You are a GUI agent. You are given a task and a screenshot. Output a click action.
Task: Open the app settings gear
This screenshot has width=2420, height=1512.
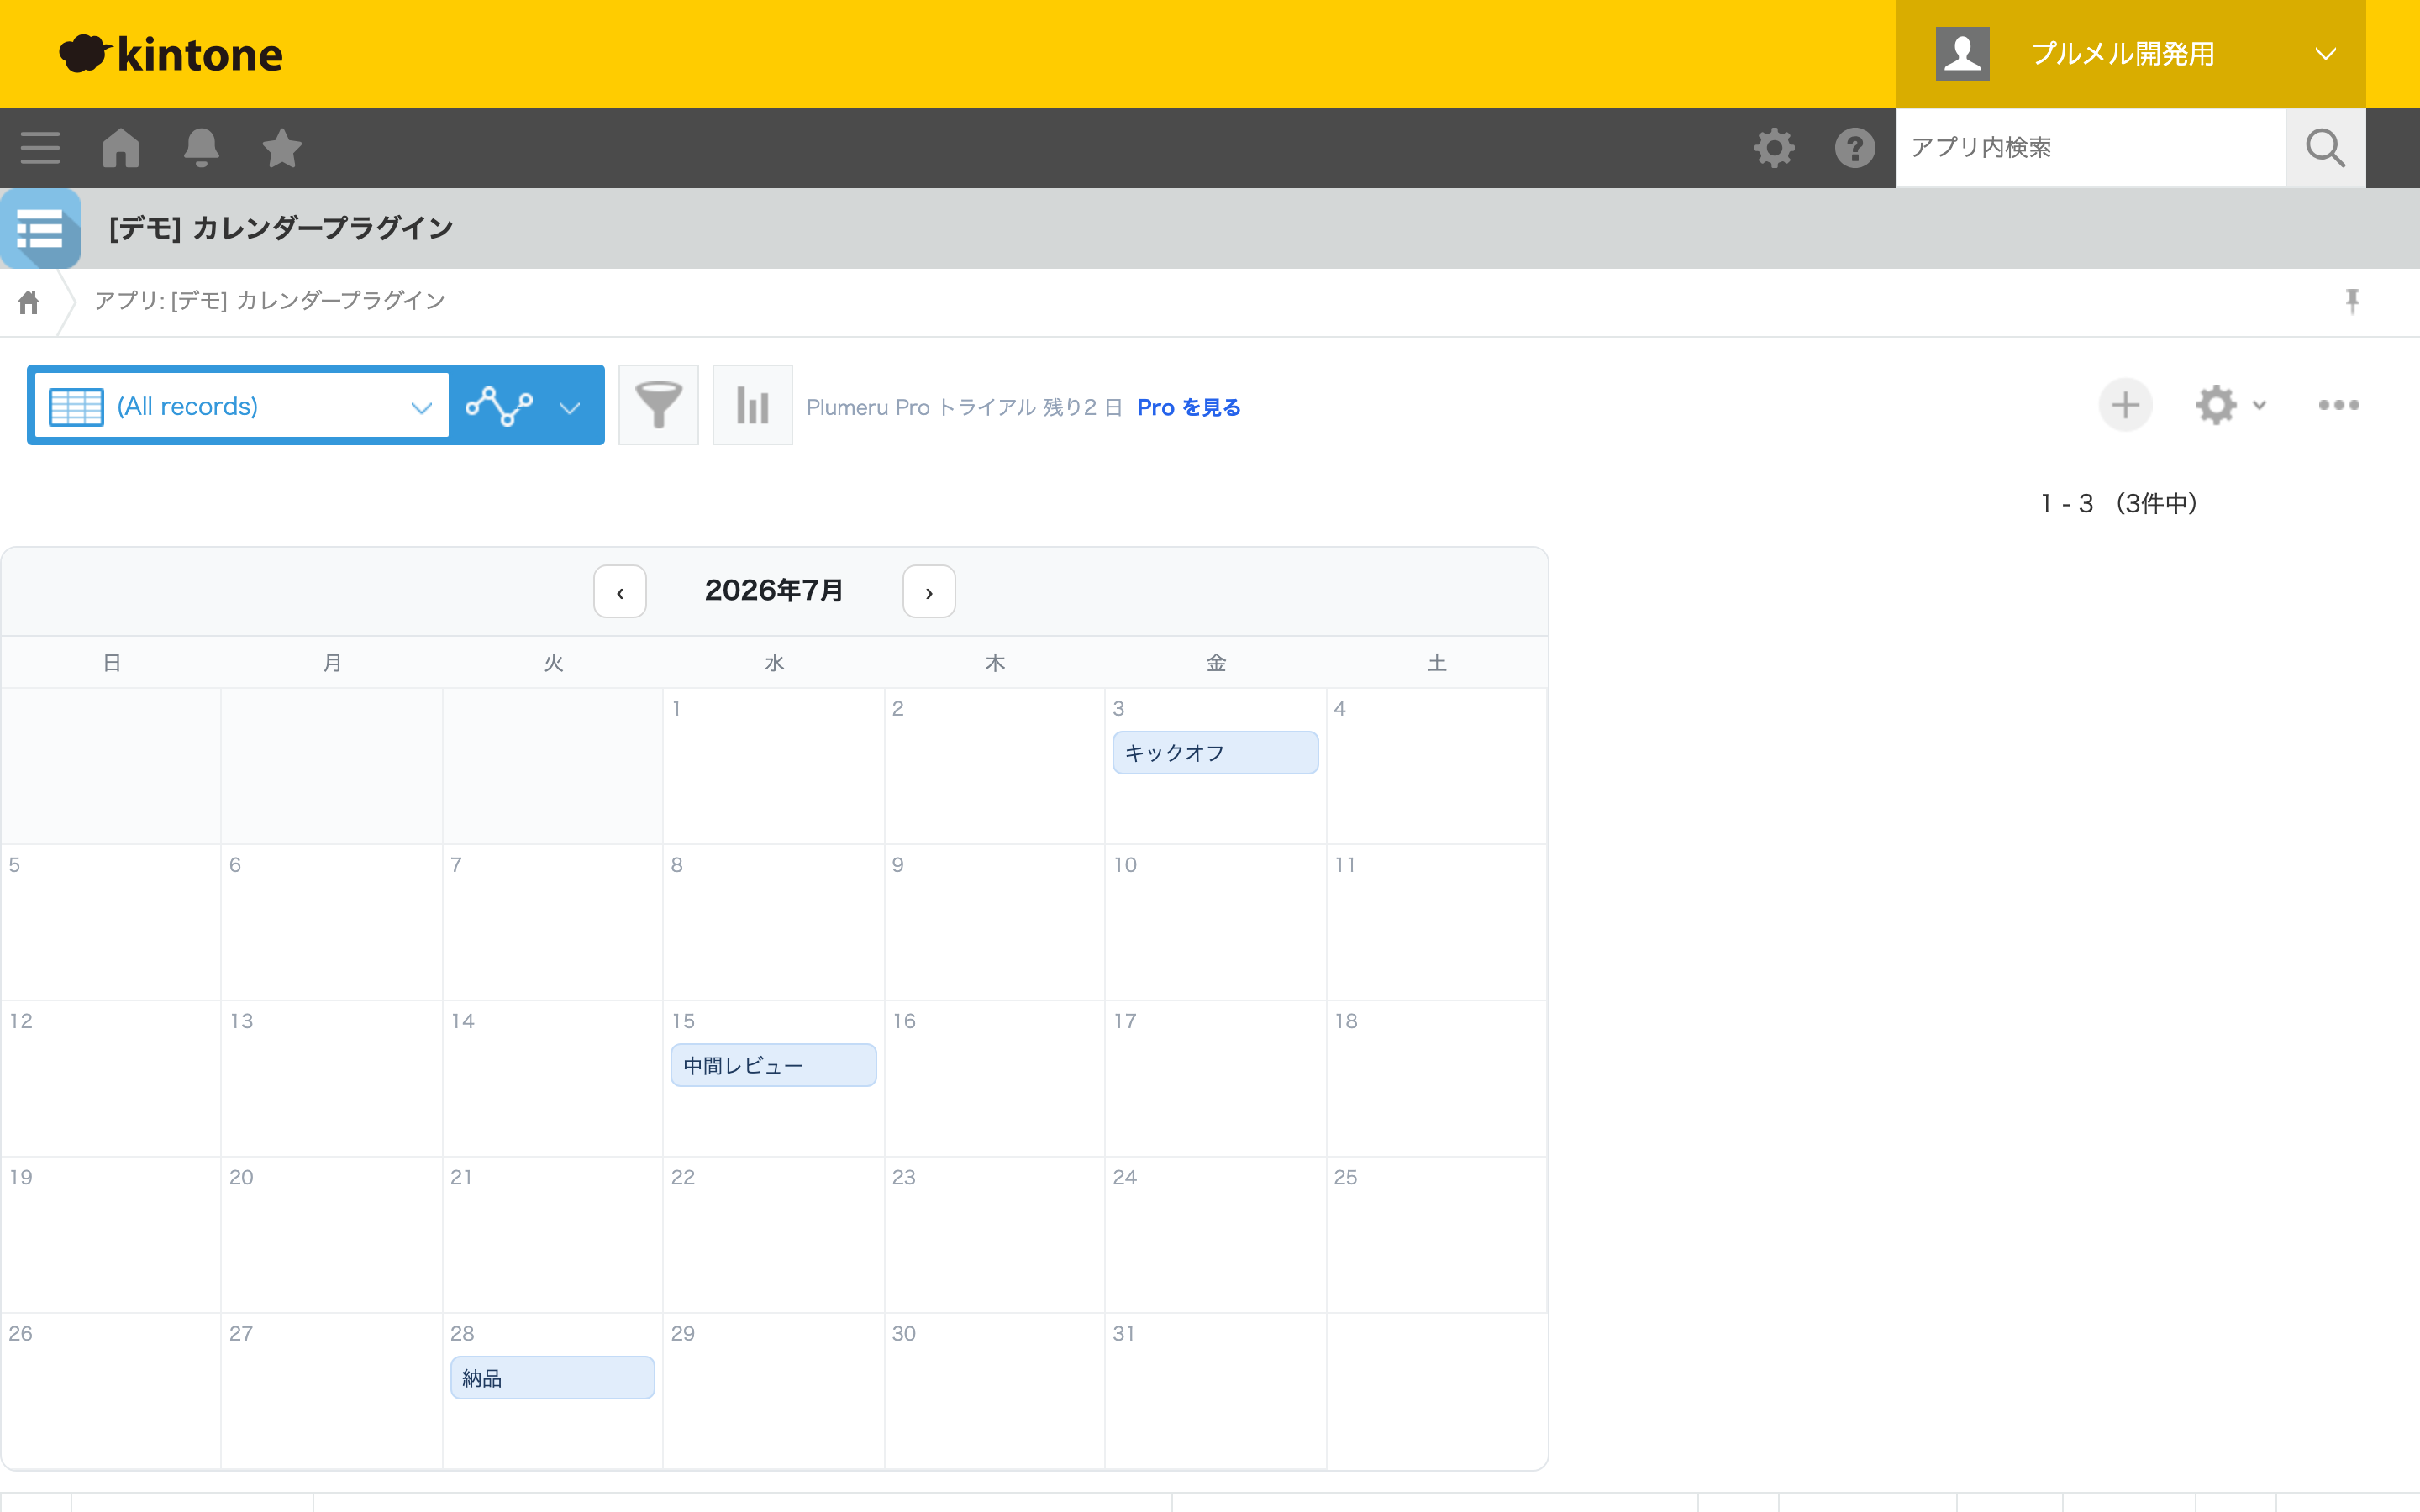point(2216,406)
